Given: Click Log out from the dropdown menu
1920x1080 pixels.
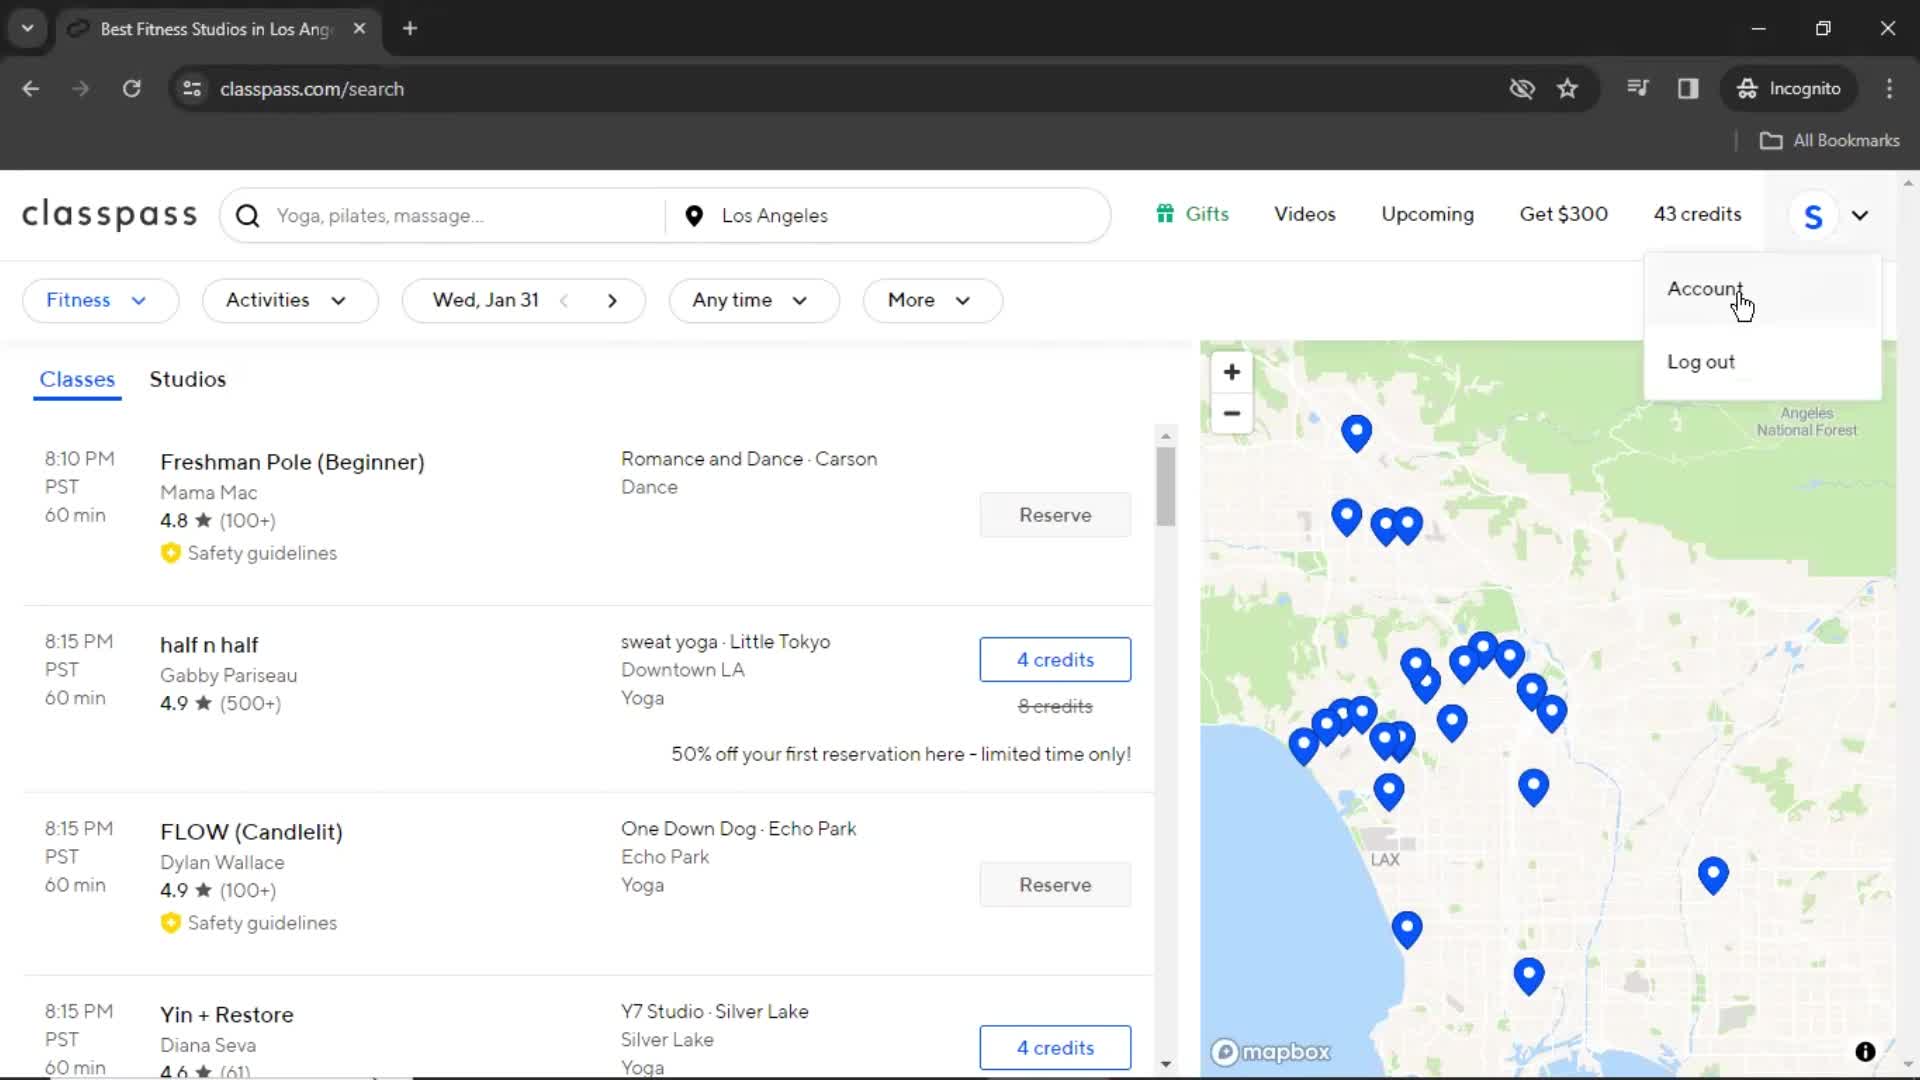Looking at the screenshot, I should (x=1702, y=361).
